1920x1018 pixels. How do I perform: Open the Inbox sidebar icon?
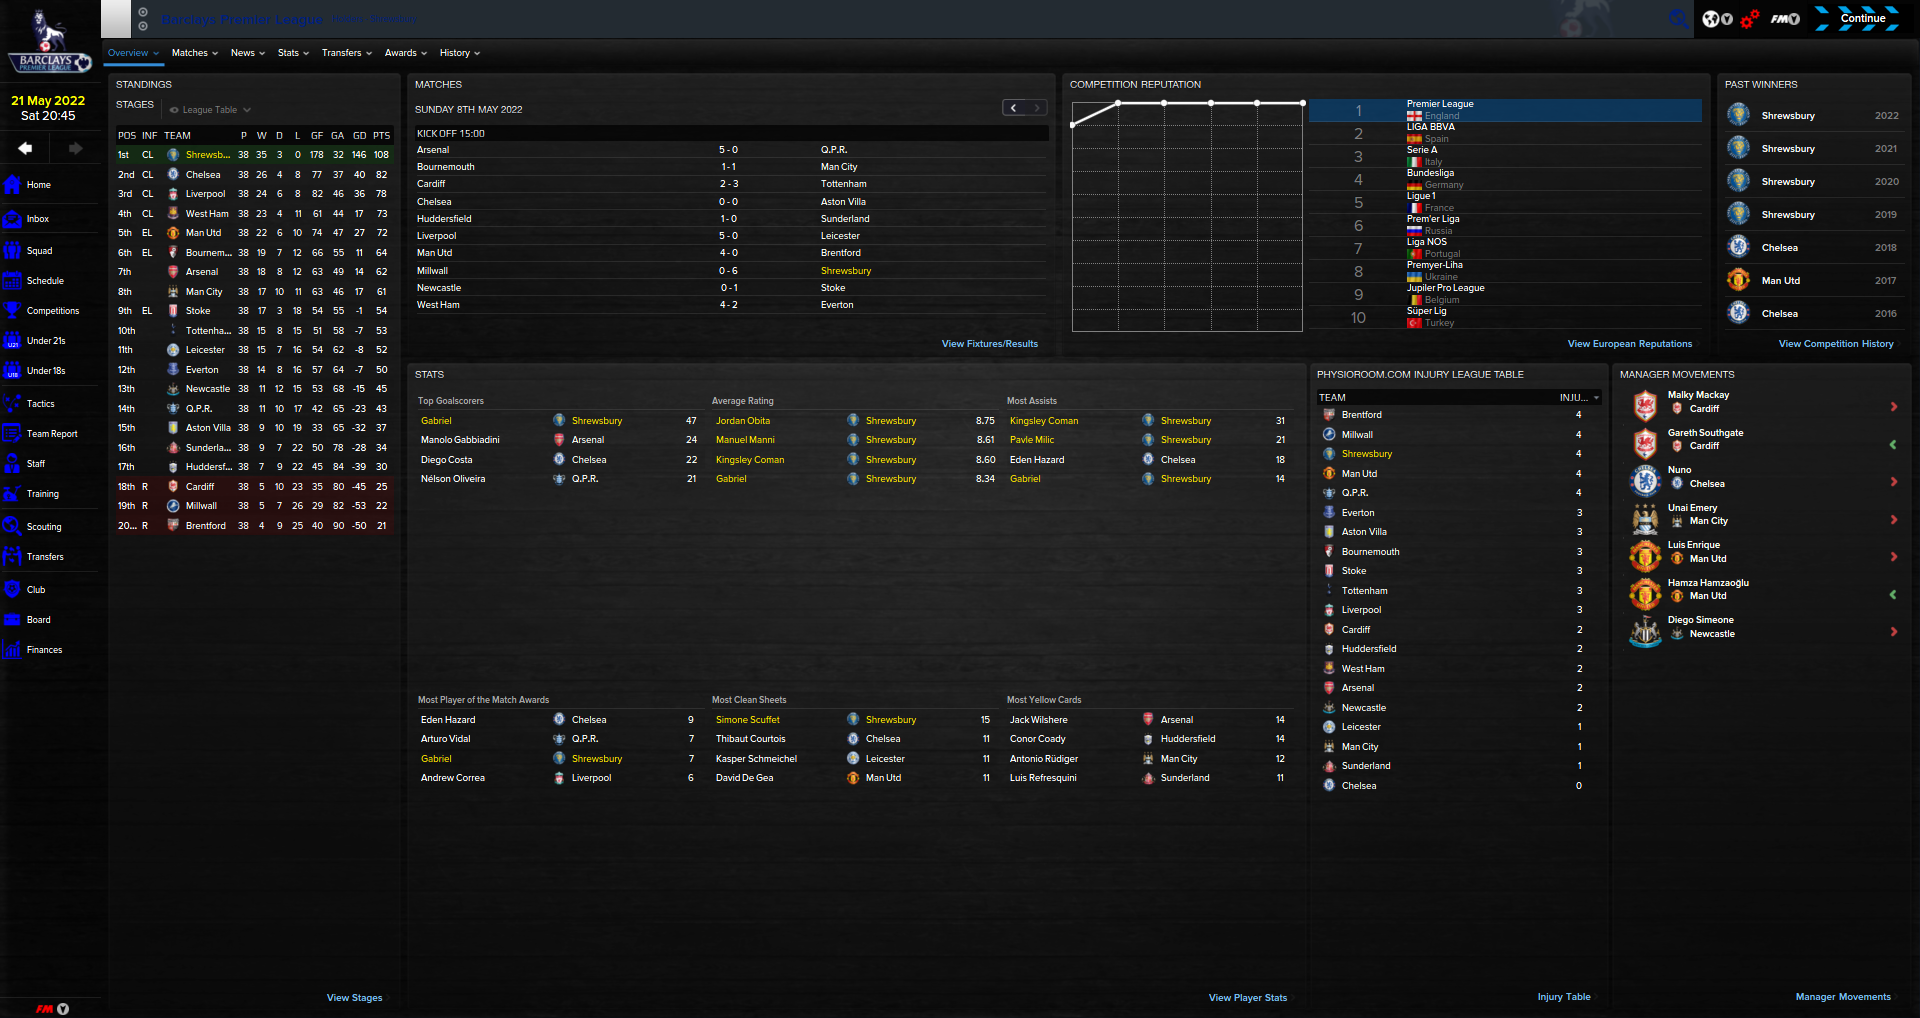pos(12,218)
